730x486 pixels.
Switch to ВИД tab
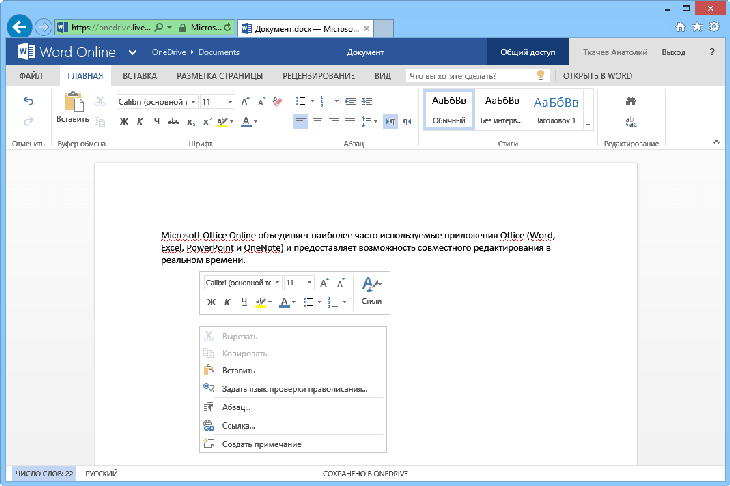click(383, 75)
